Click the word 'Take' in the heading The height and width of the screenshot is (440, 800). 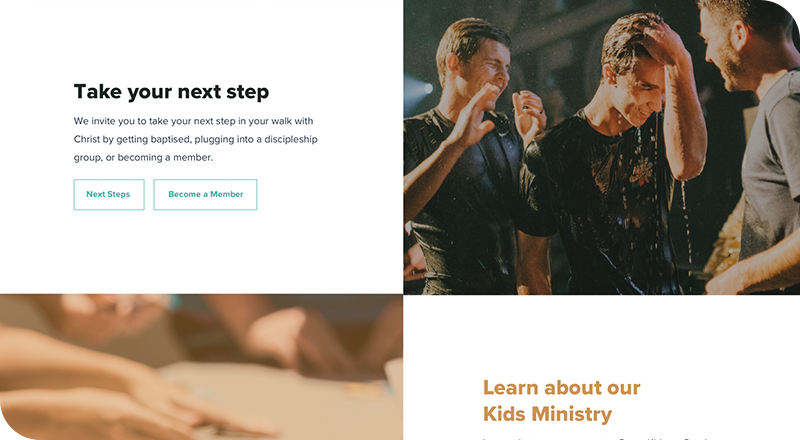click(x=98, y=92)
